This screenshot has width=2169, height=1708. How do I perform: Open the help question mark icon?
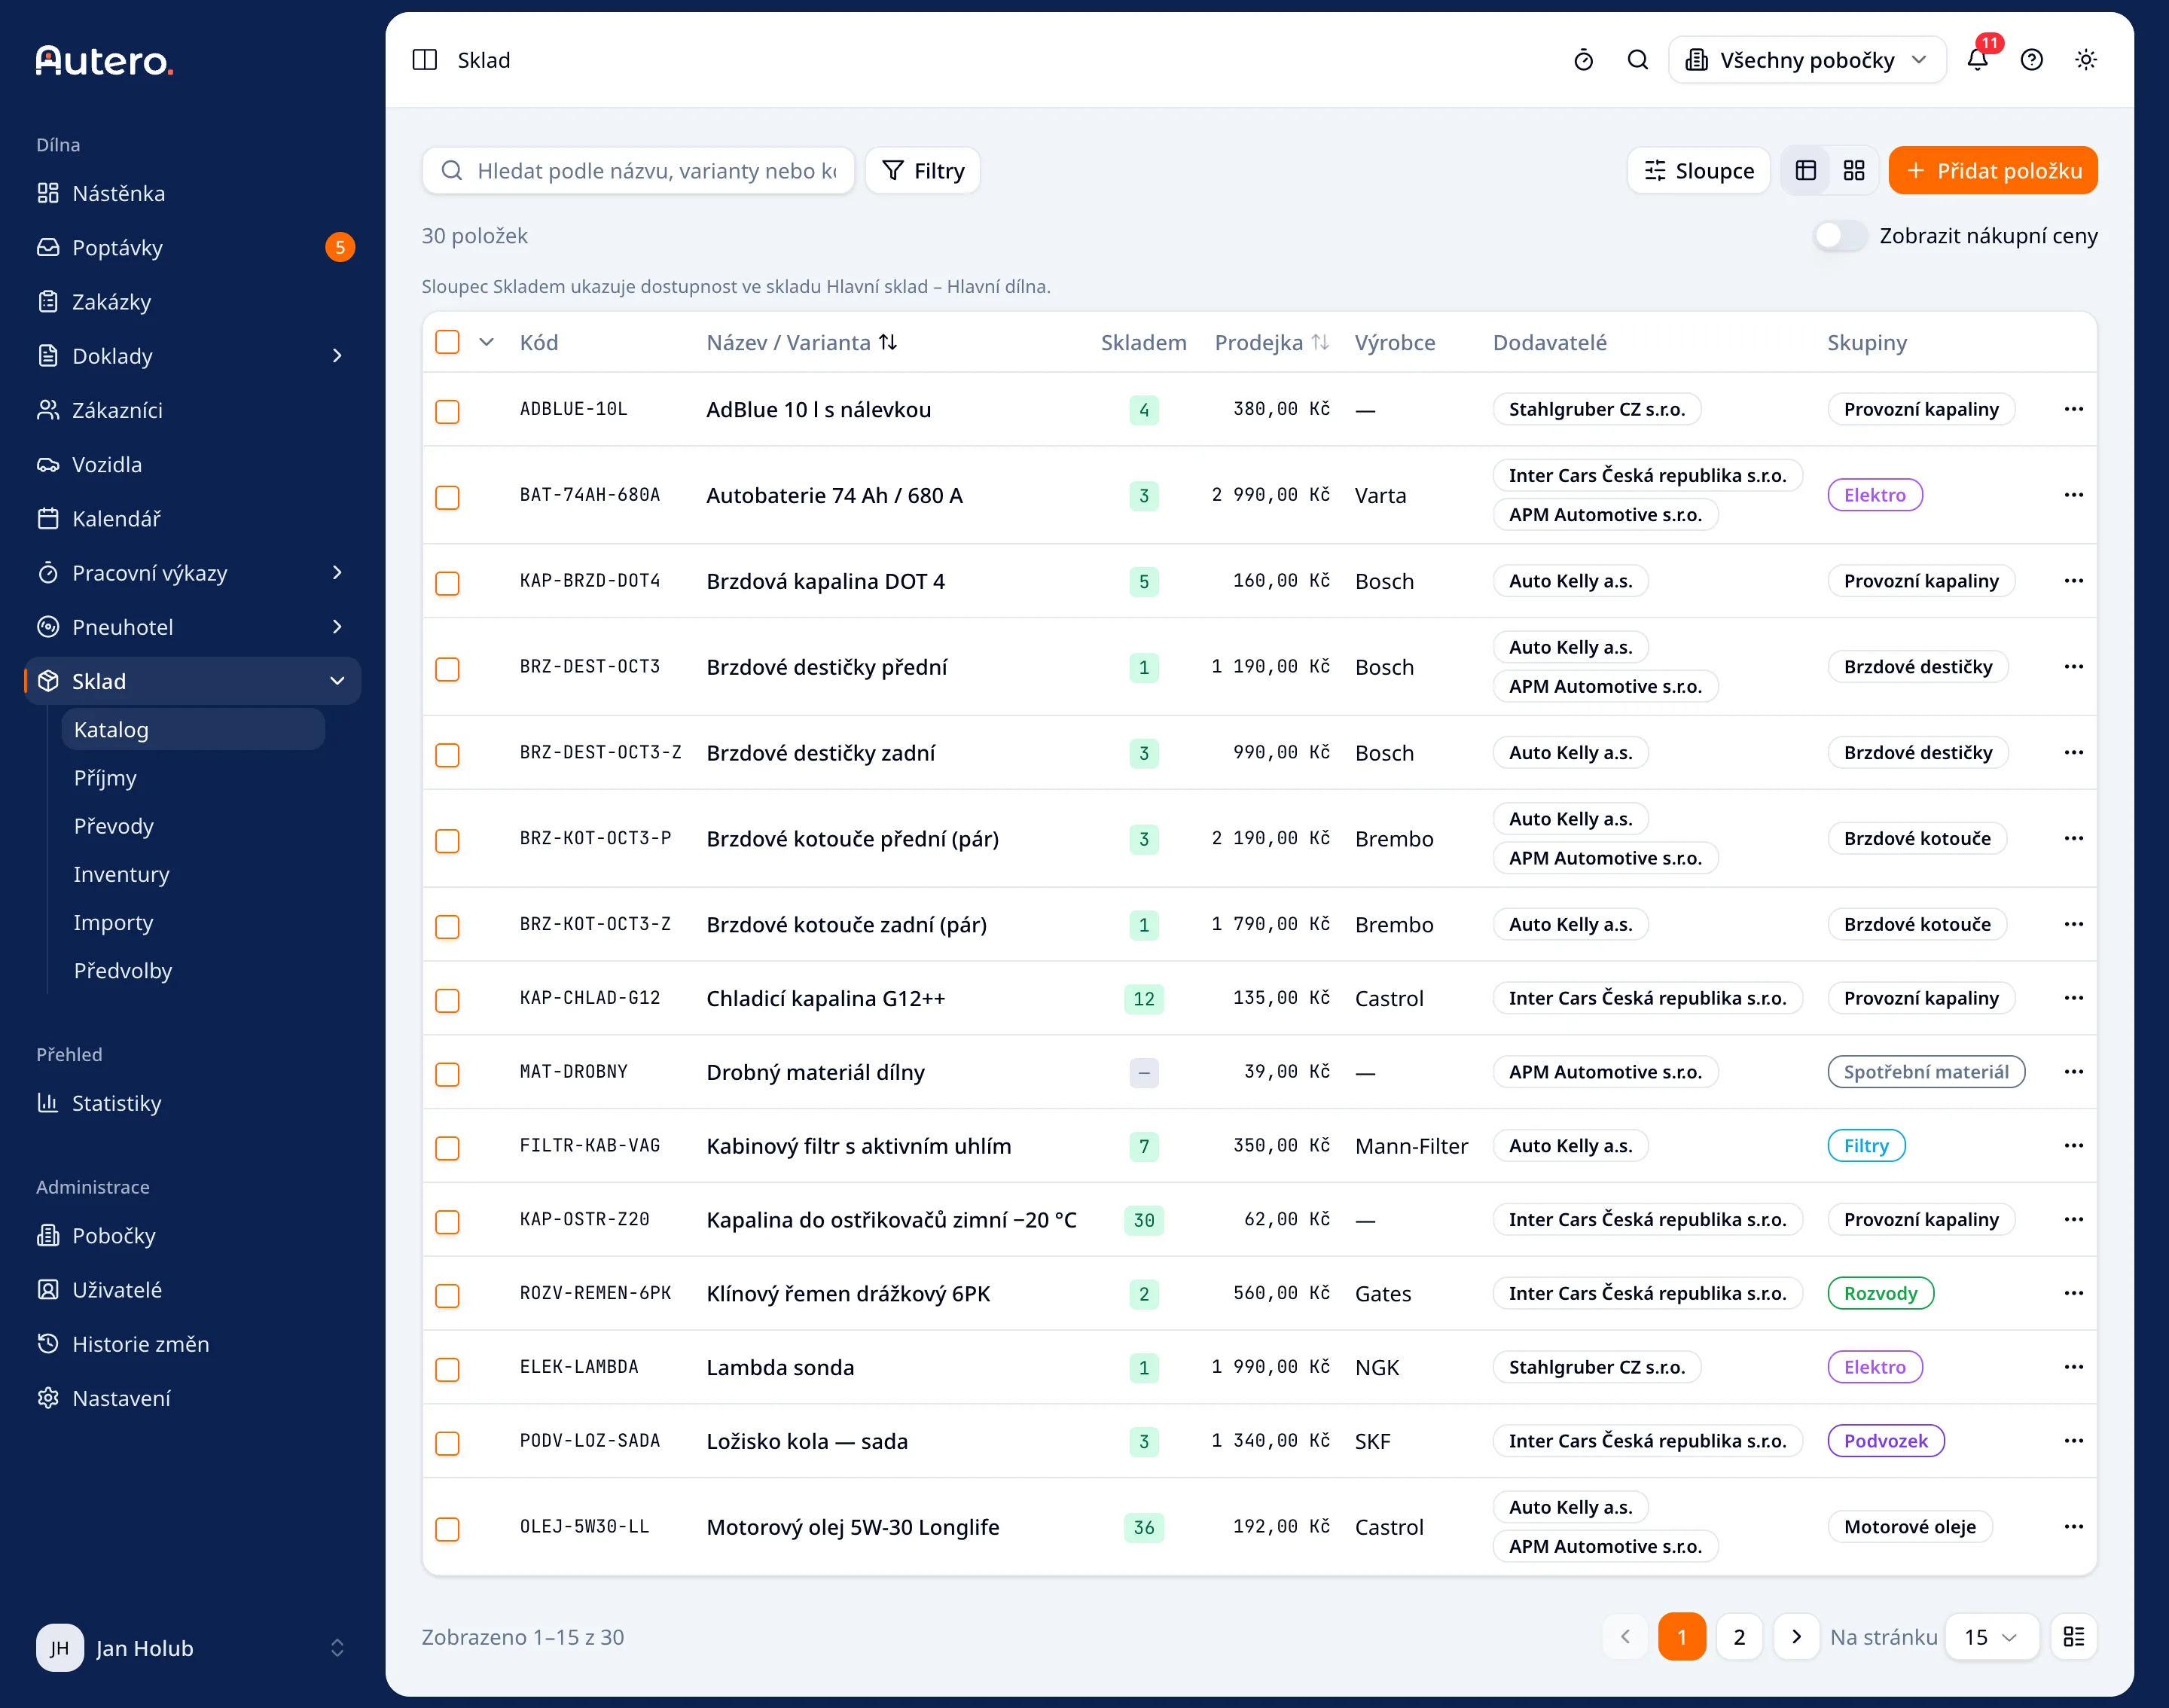(2031, 60)
